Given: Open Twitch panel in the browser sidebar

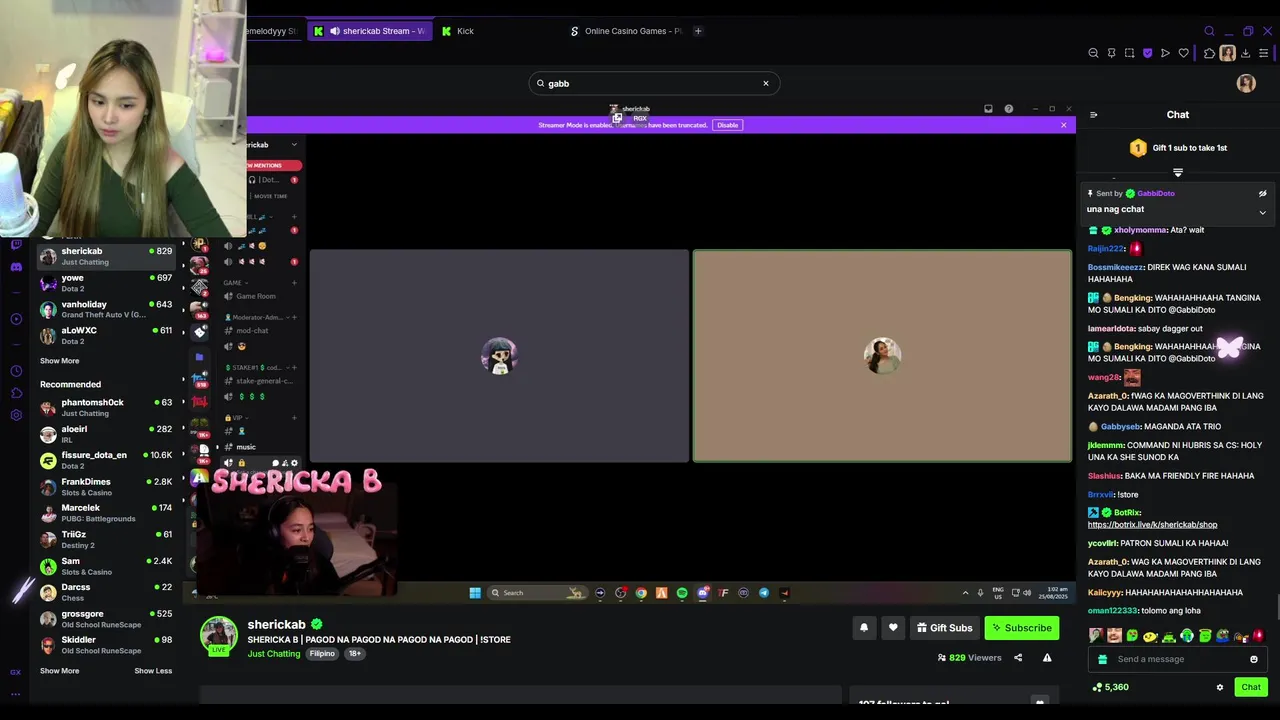Looking at the screenshot, I should (16, 244).
